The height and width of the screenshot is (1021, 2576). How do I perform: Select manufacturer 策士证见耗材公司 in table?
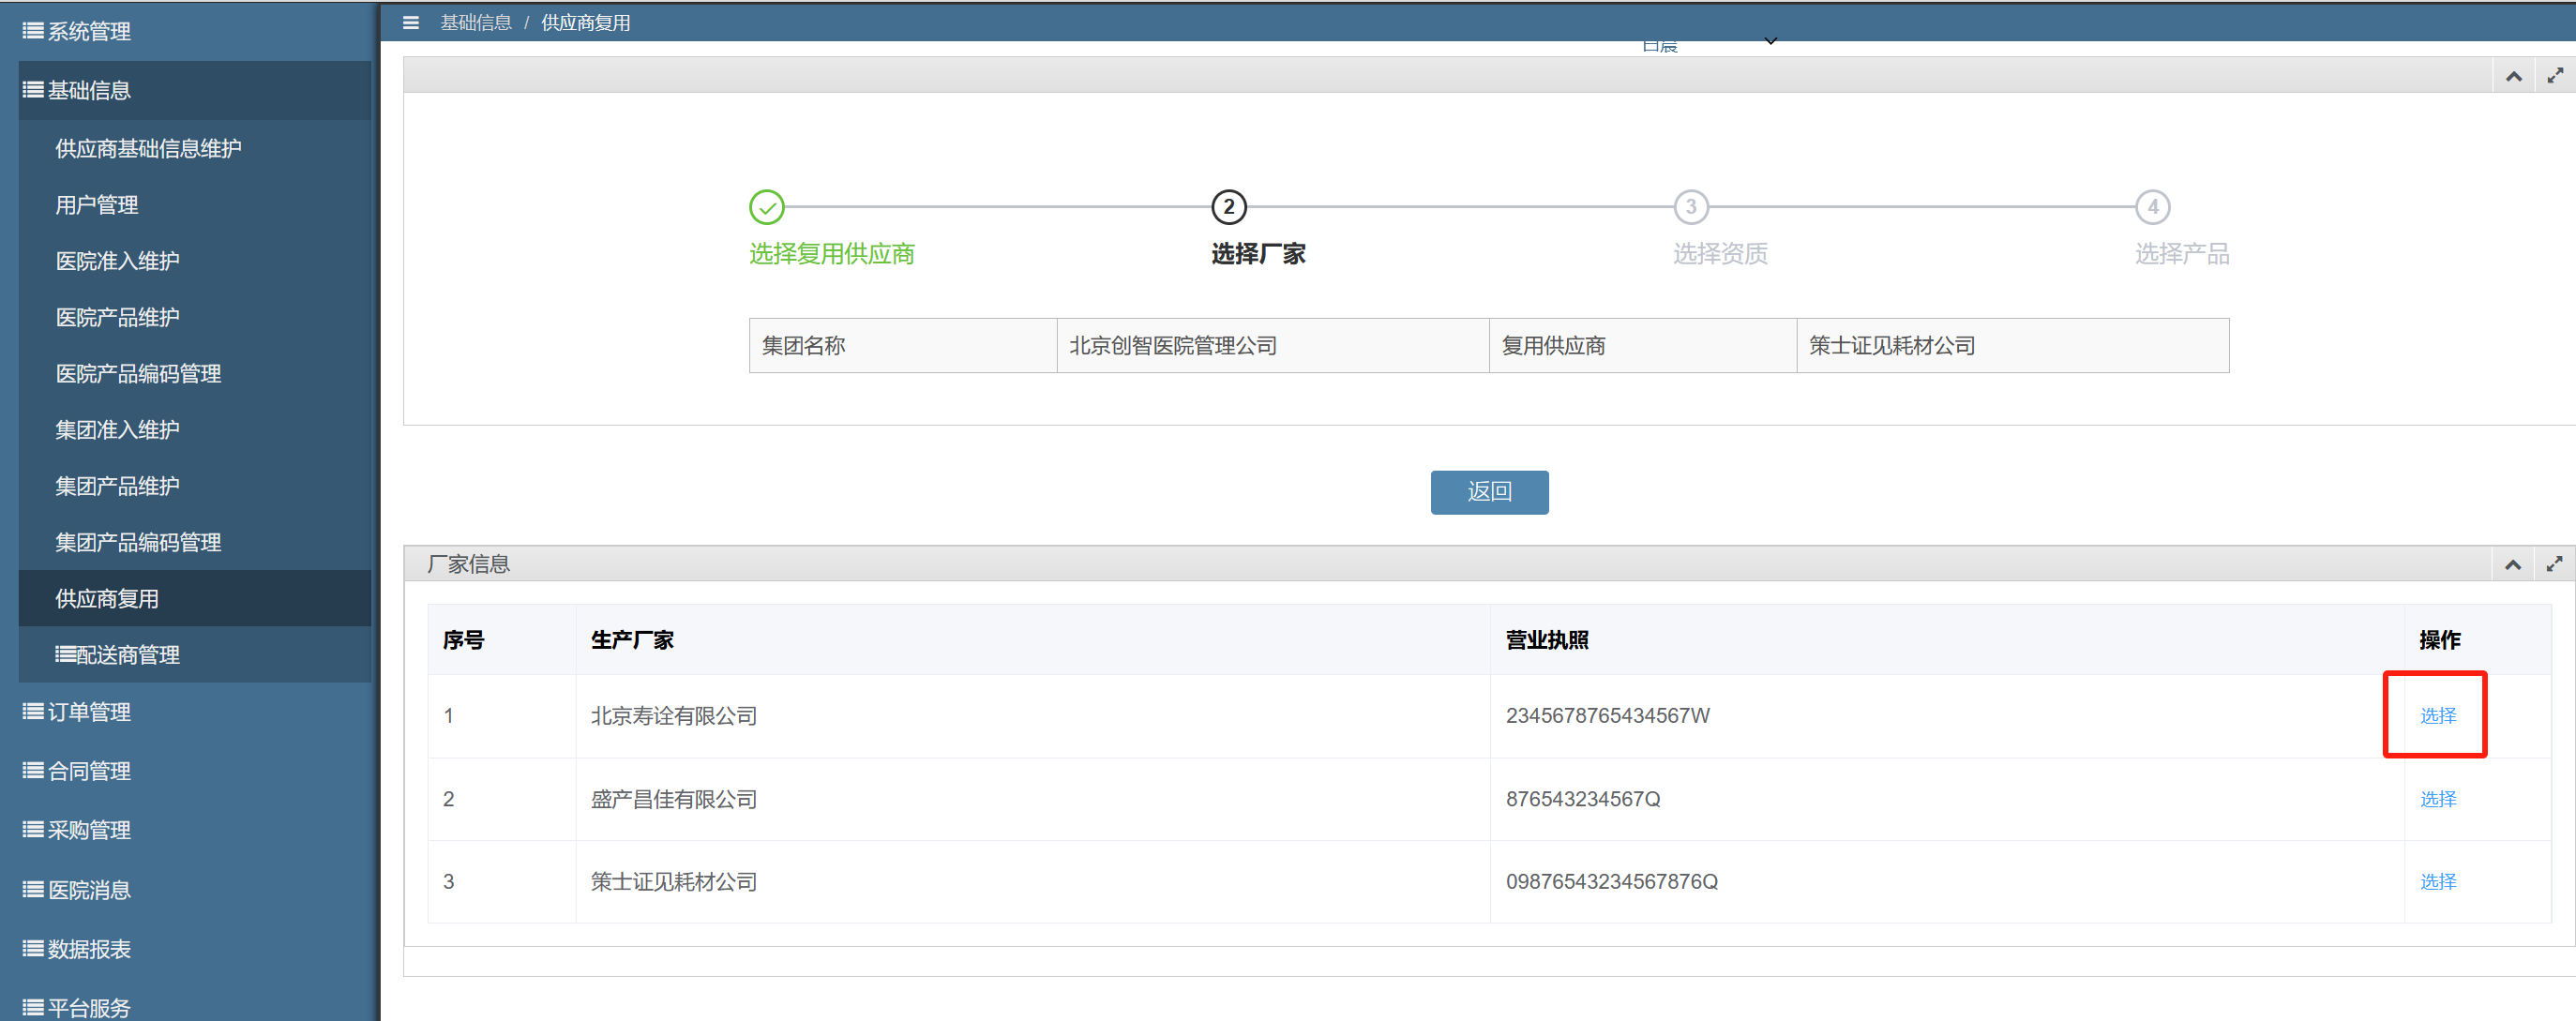2438,882
